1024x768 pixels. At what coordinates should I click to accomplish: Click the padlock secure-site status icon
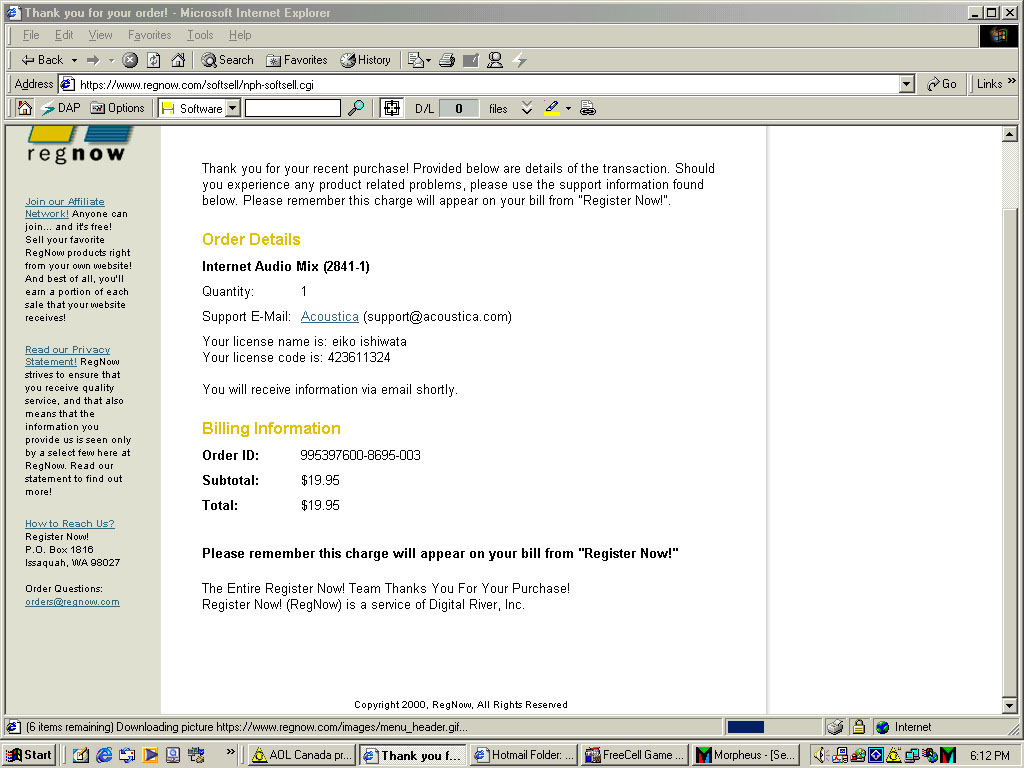[x=859, y=727]
